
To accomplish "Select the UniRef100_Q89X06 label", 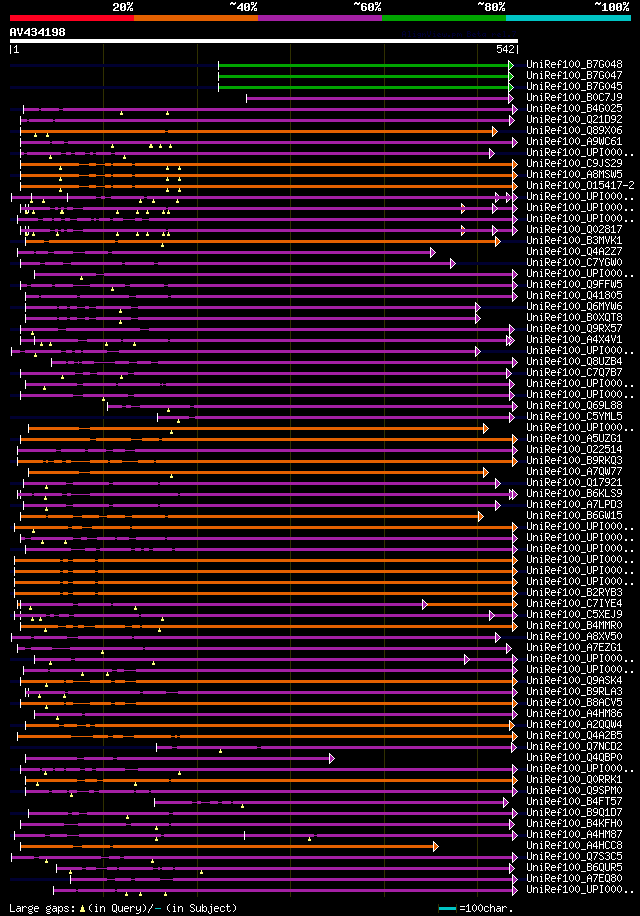I will click(x=574, y=130).
